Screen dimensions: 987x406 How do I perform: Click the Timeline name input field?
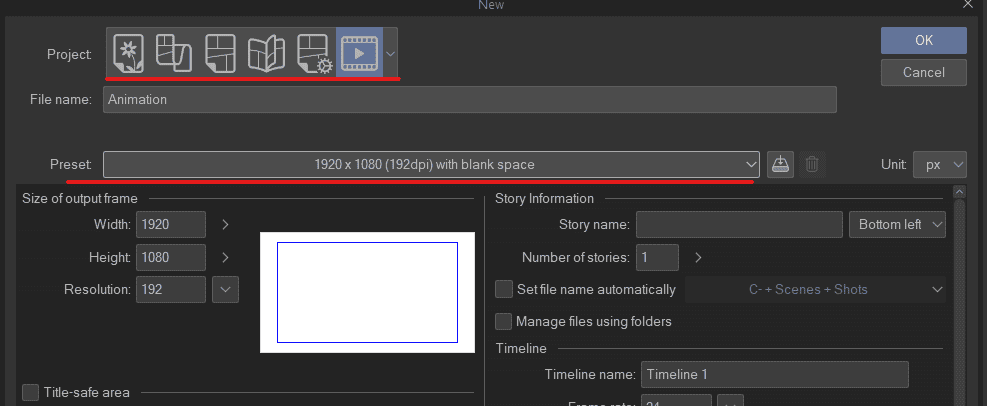point(774,375)
